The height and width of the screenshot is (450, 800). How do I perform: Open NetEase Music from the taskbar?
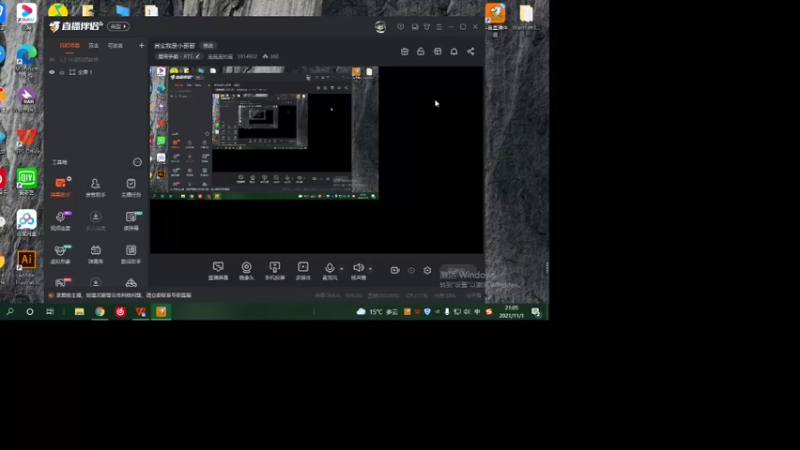120,312
